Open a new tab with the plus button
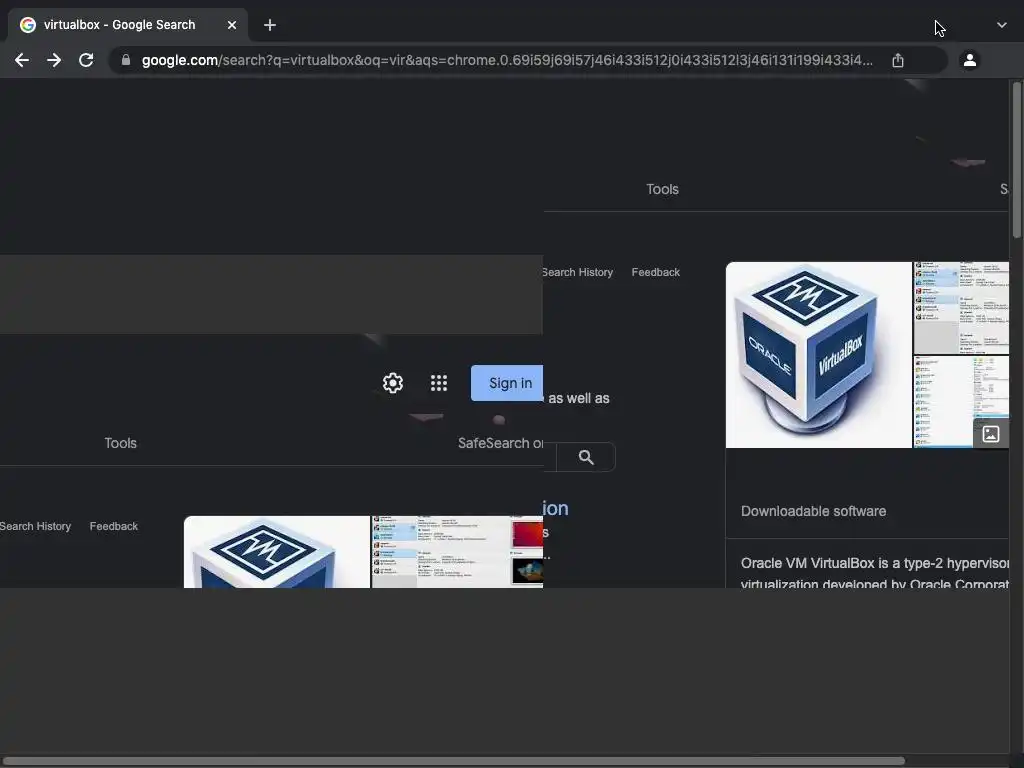Viewport: 1024px width, 768px height. point(270,25)
